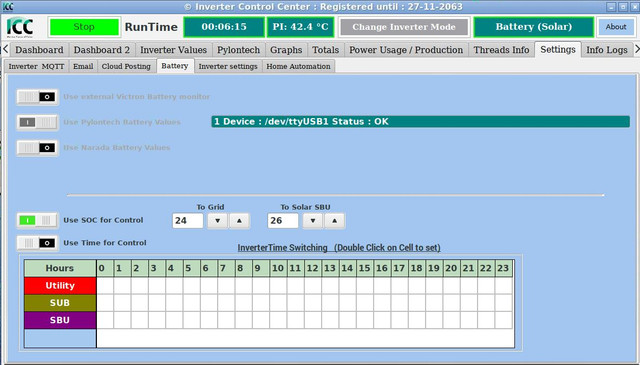Screen dimensions: 640x365
Task: Disable Use SOC for Control switch
Action: point(37,220)
